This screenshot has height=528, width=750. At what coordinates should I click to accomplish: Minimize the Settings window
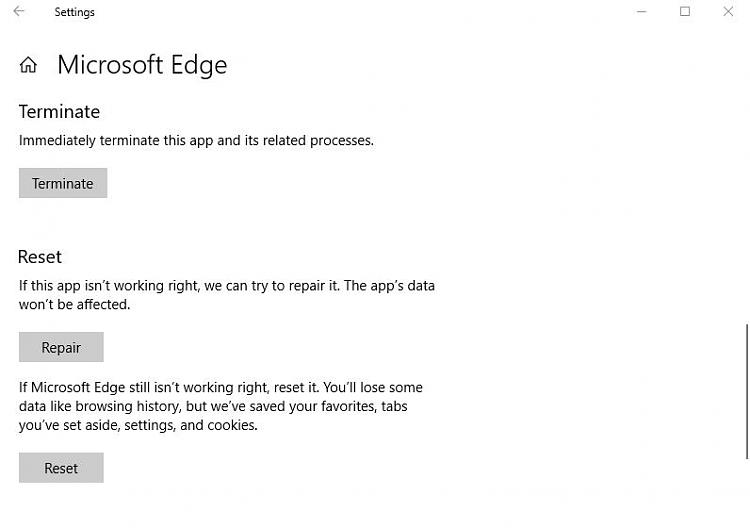tap(641, 12)
